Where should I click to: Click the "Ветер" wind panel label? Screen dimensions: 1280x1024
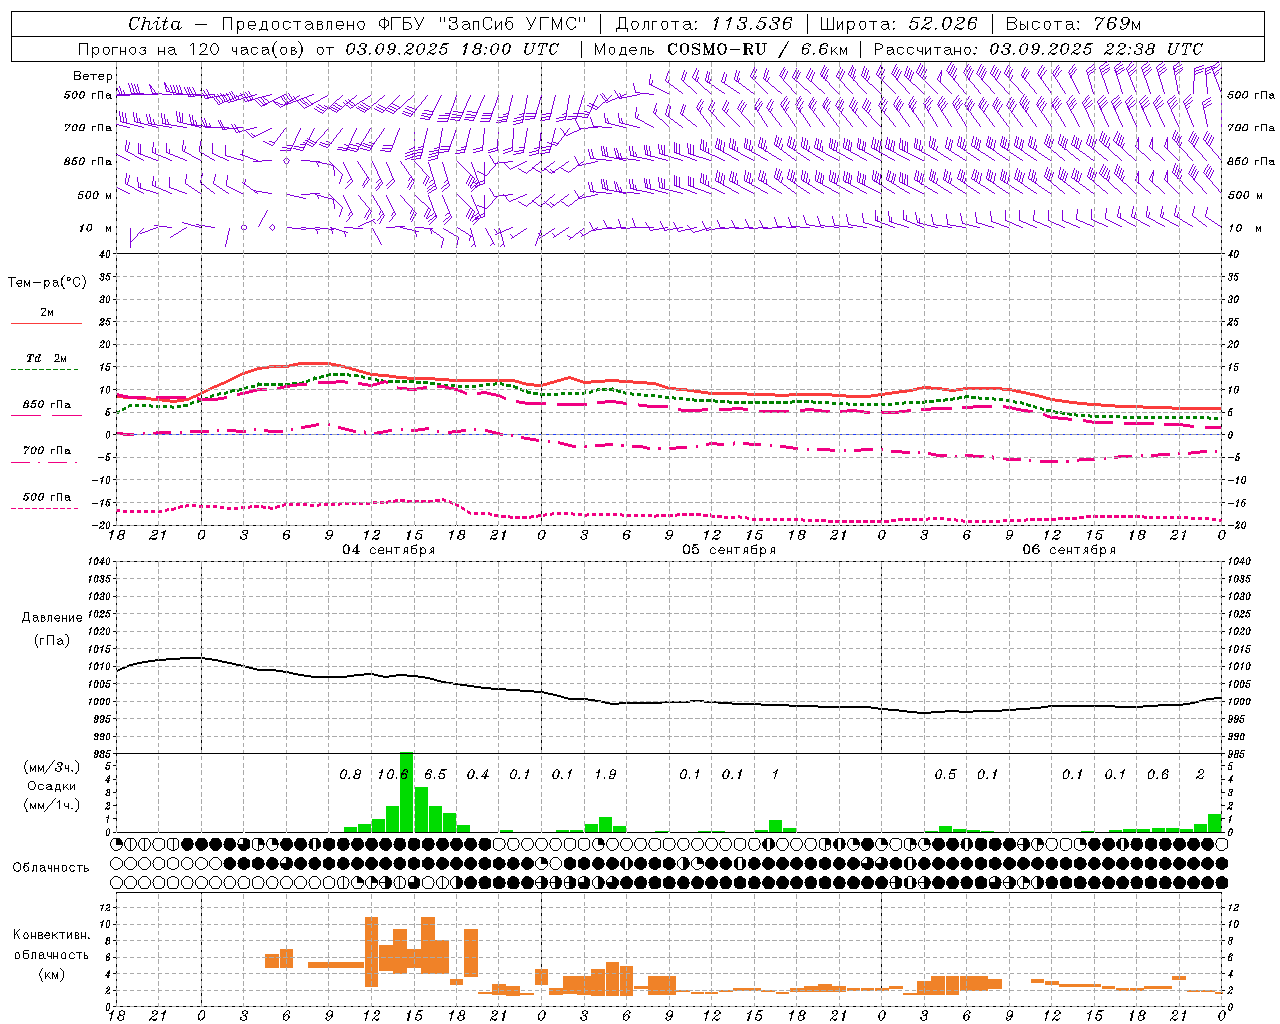pyautogui.click(x=93, y=76)
